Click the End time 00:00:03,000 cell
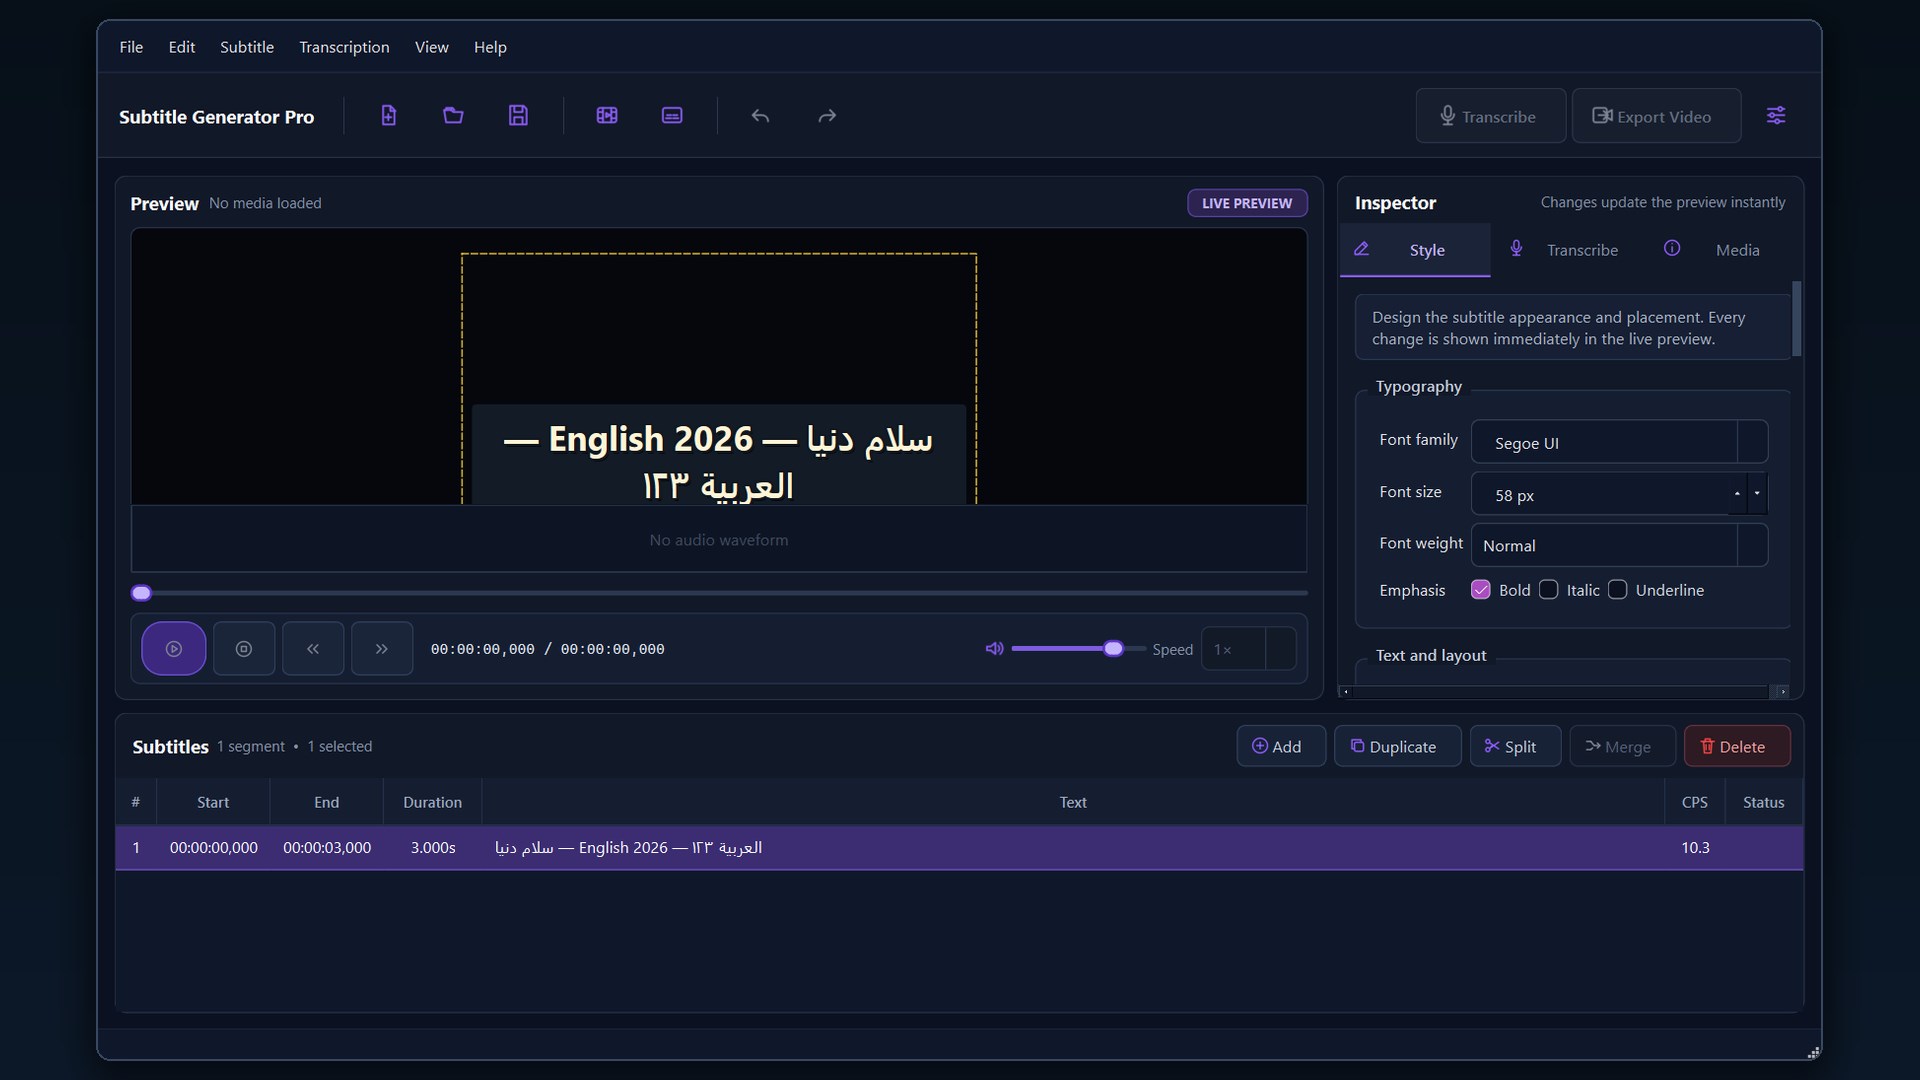 [327, 848]
